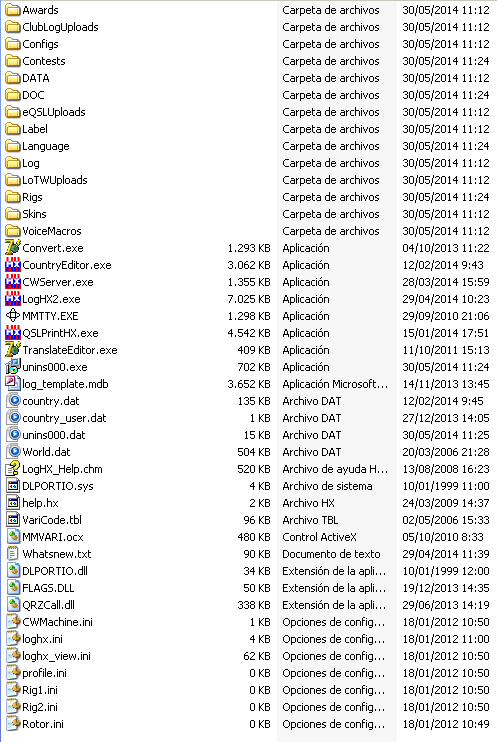Select the QSLPrintHX.exe icon

[13, 333]
